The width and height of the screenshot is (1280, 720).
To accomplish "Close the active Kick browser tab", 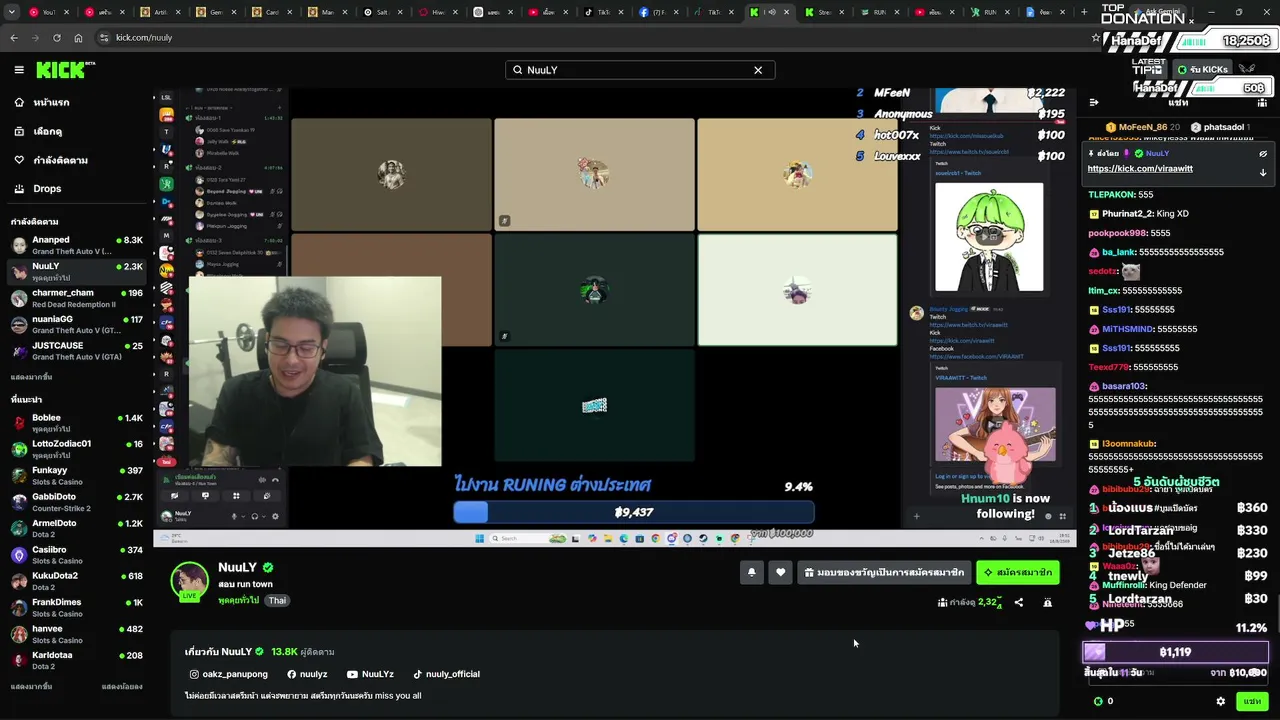I will 786,12.
